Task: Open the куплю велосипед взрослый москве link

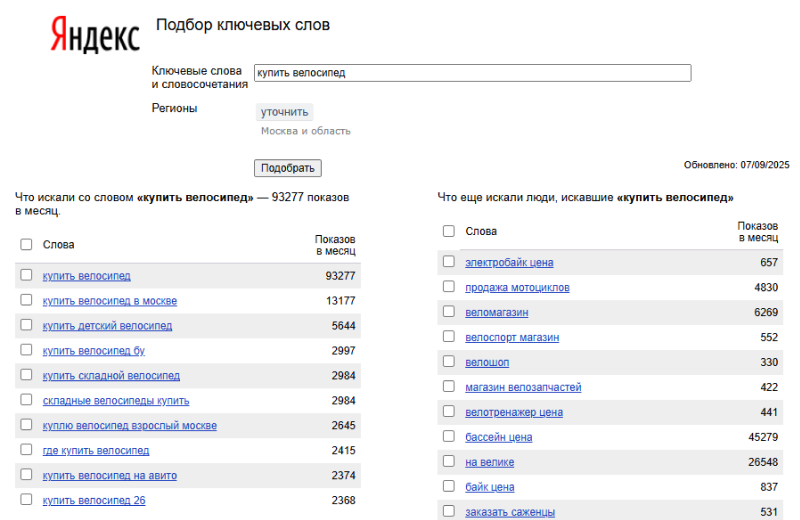Action: [130, 426]
